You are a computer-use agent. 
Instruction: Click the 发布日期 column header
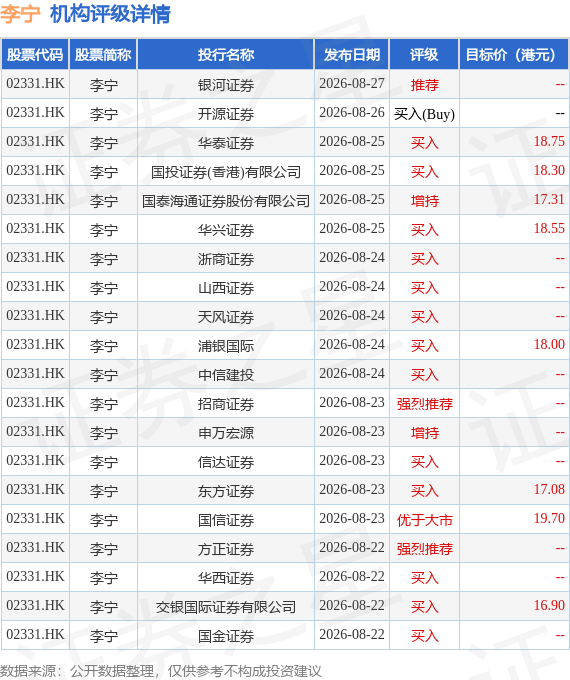[352, 55]
